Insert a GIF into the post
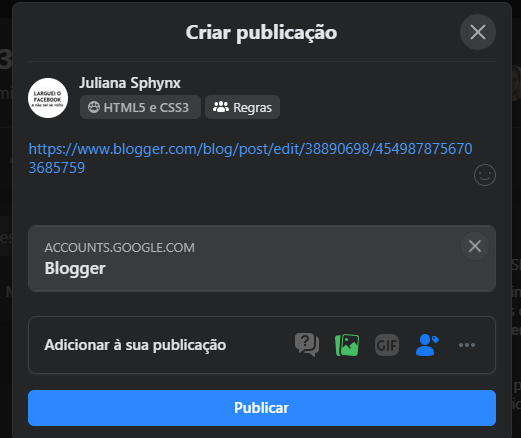 click(387, 345)
